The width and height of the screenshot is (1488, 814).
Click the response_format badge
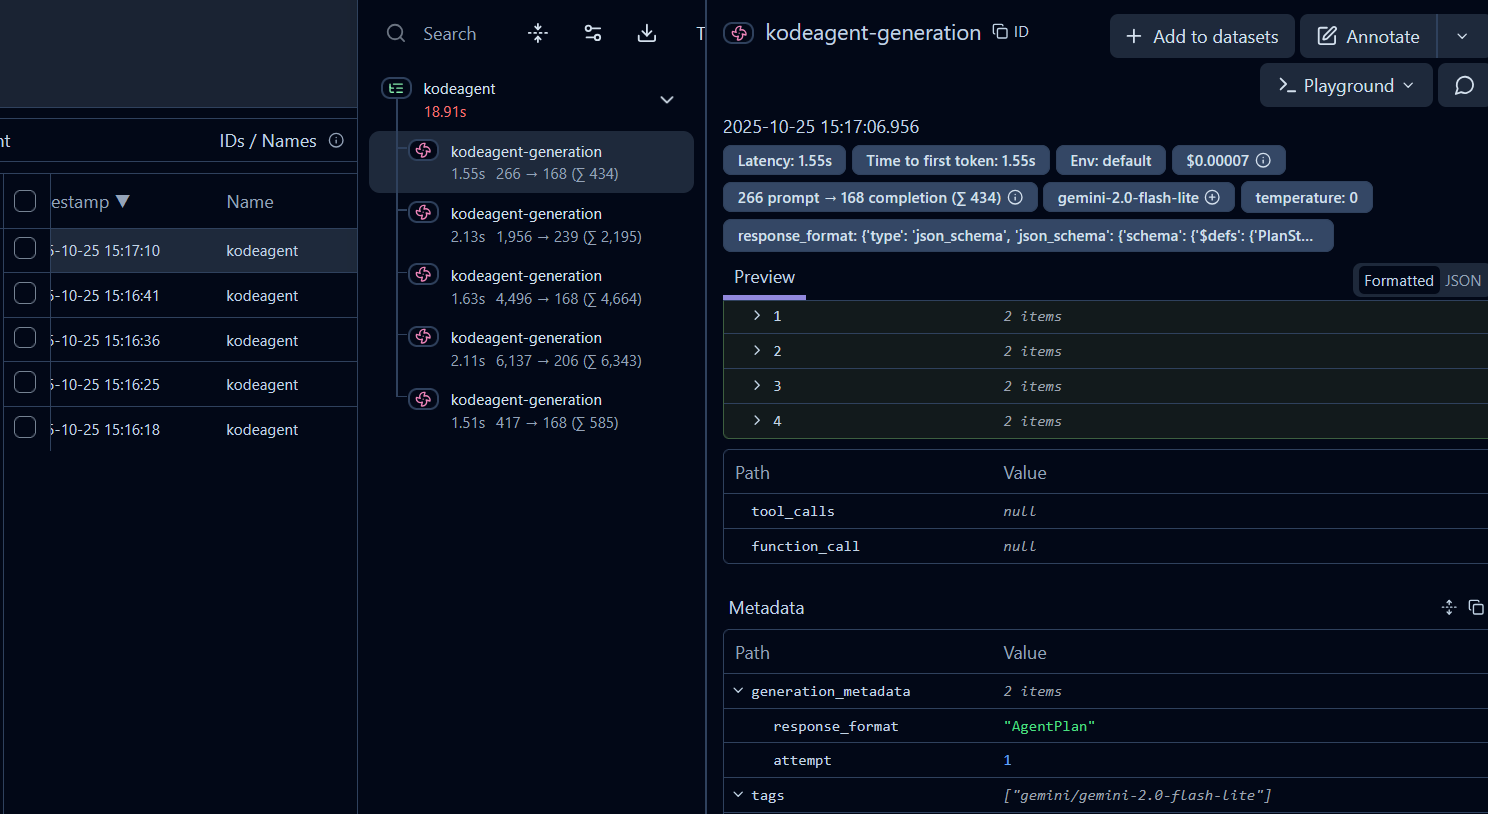(x=1028, y=236)
